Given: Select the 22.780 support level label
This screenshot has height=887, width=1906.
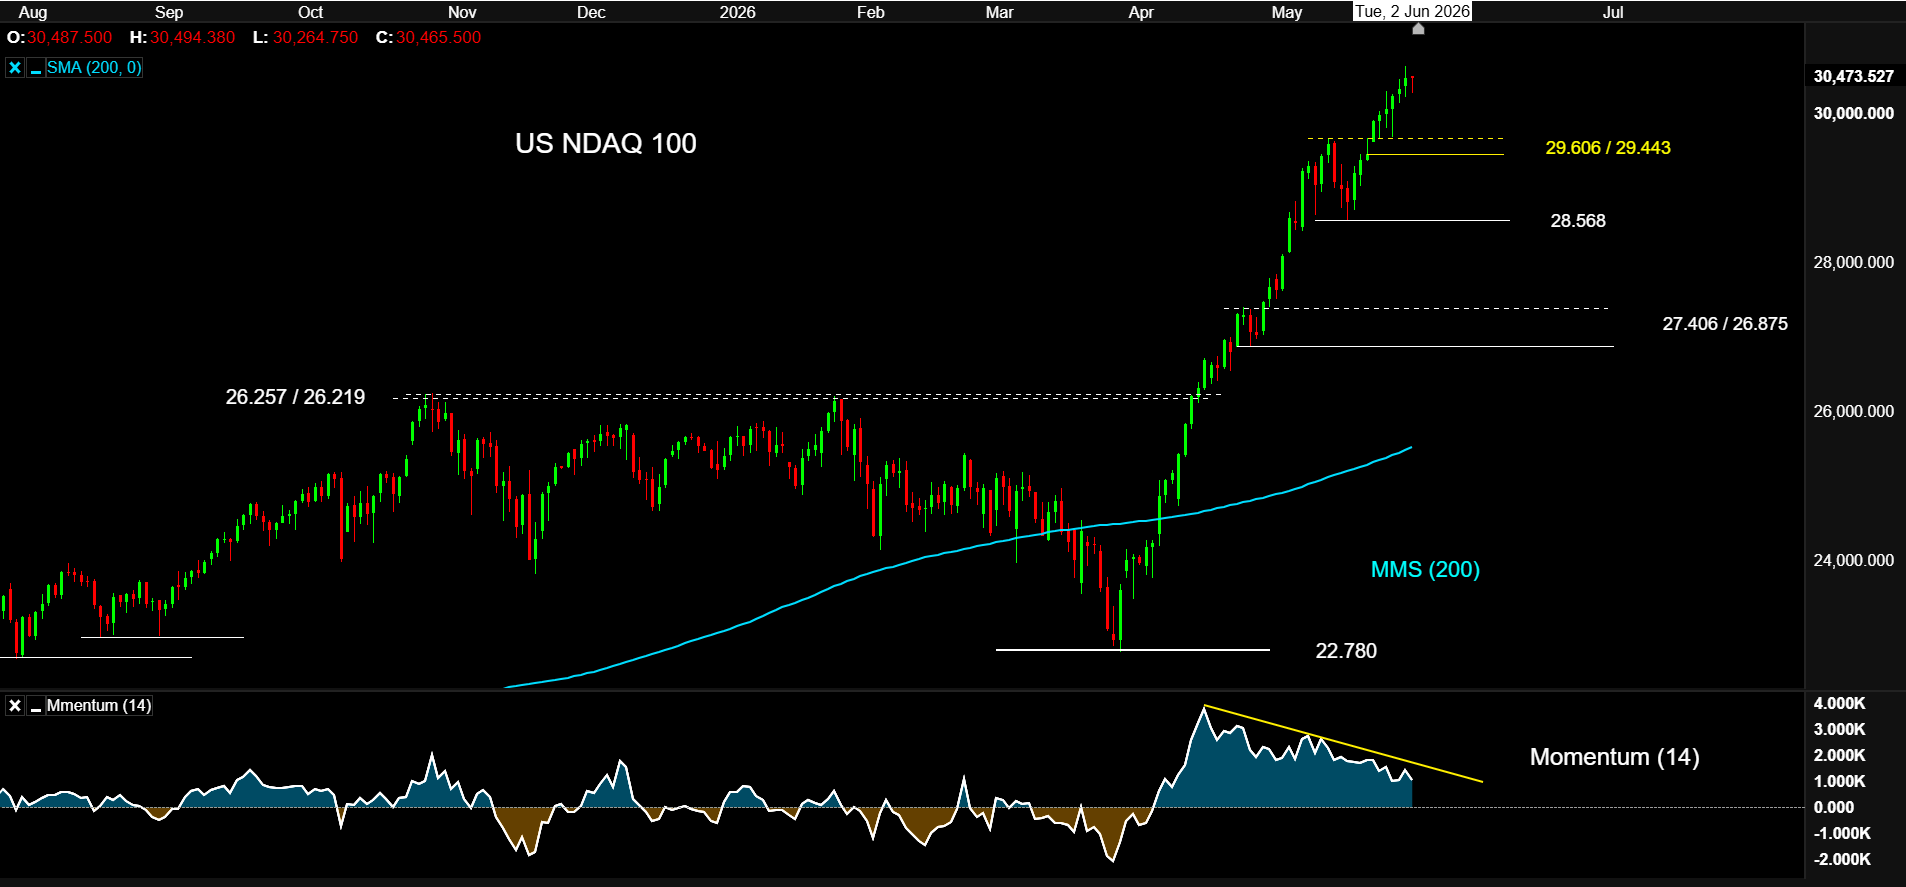Looking at the screenshot, I should 1346,651.
